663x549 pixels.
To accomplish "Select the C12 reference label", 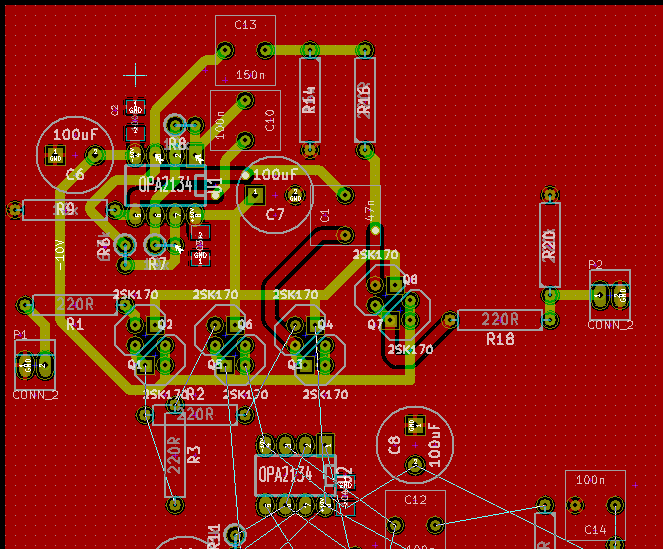I will 415,500.
